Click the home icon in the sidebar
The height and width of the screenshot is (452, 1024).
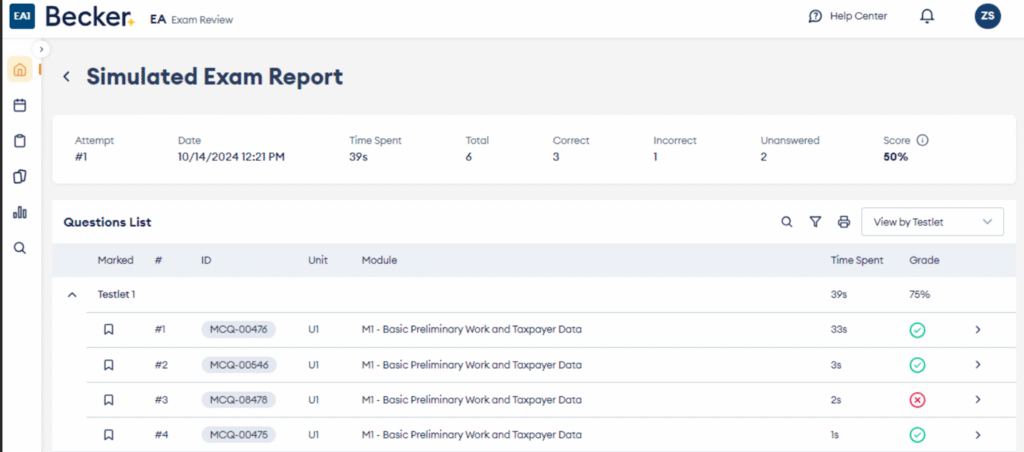coord(20,70)
